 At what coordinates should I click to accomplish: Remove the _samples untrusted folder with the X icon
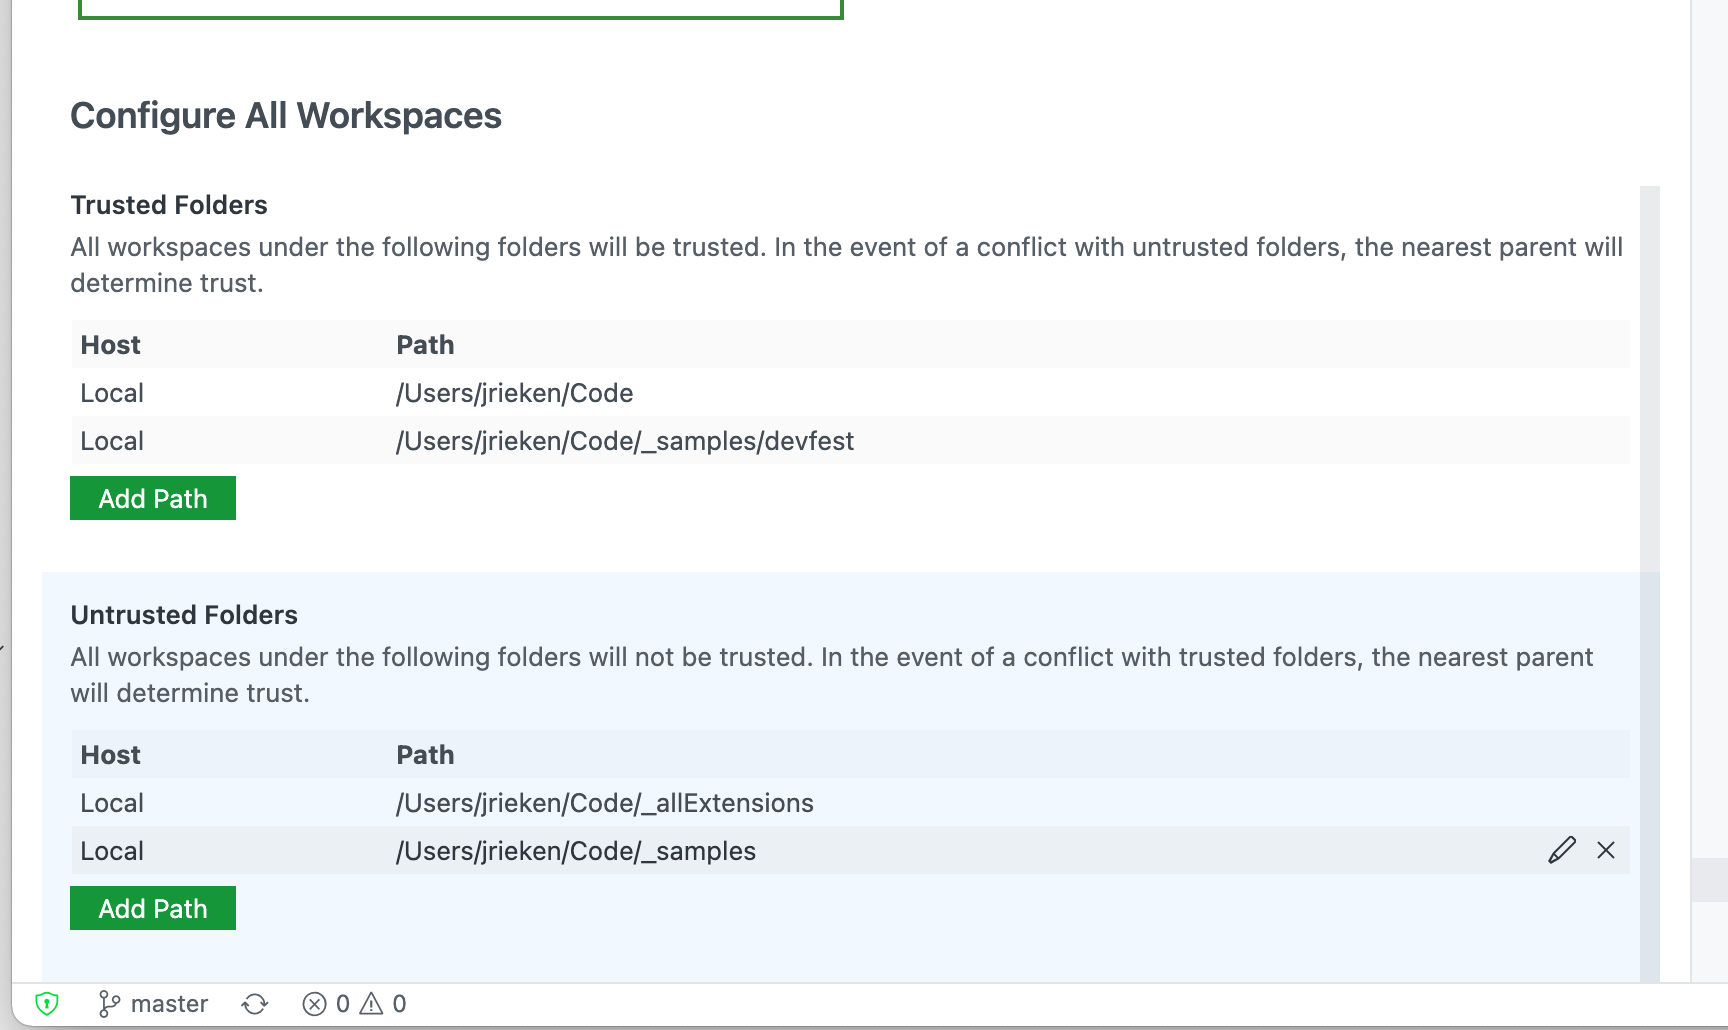point(1607,851)
